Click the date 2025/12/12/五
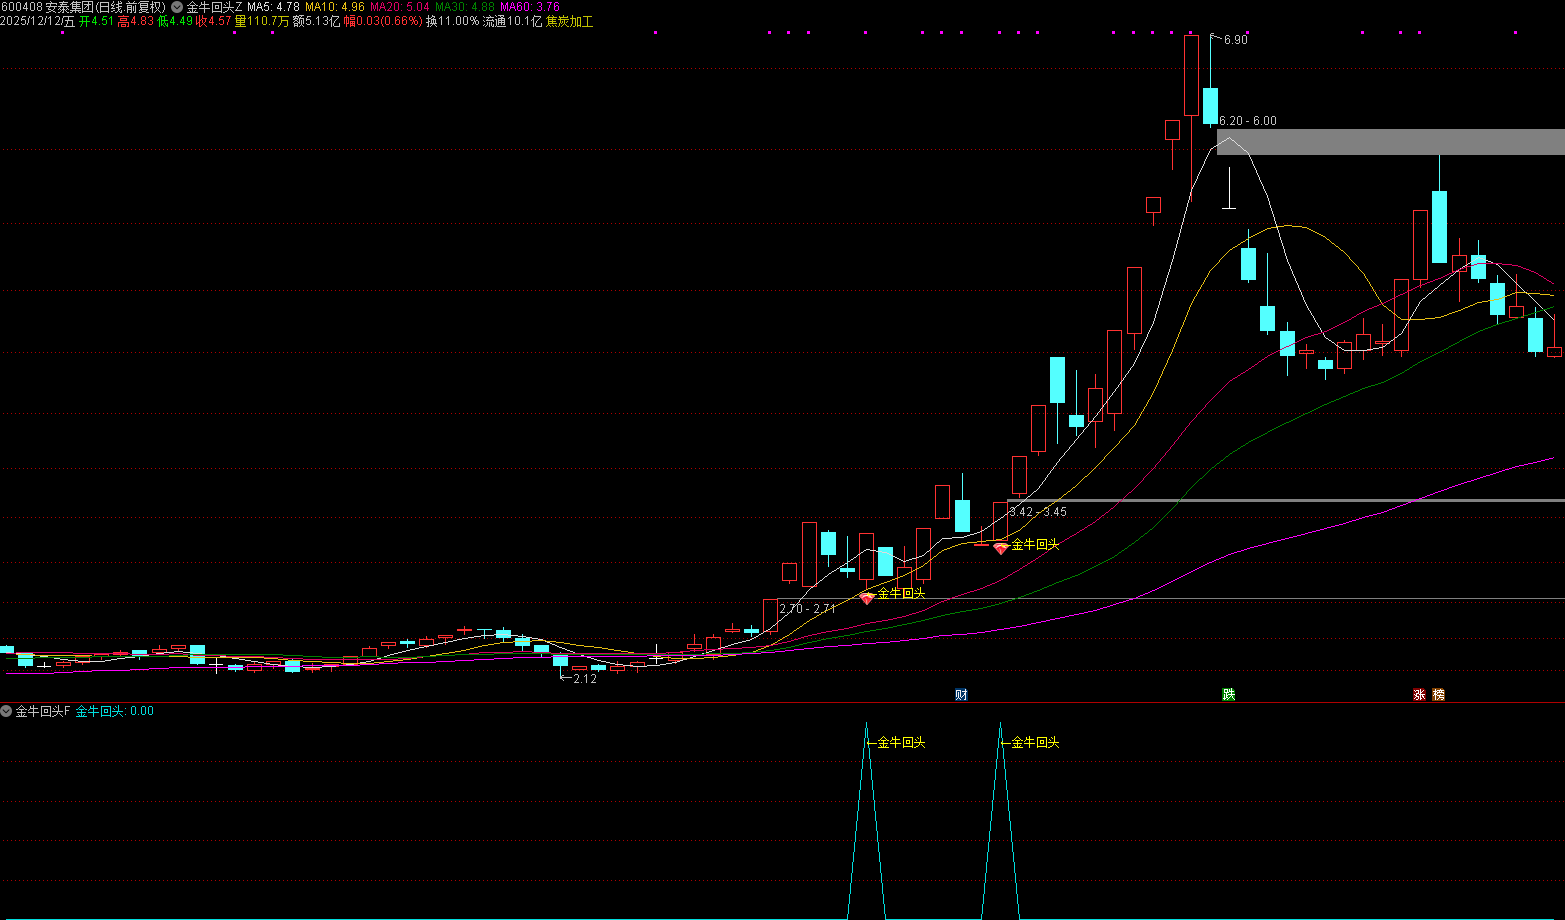The image size is (1565, 920). 38,21
